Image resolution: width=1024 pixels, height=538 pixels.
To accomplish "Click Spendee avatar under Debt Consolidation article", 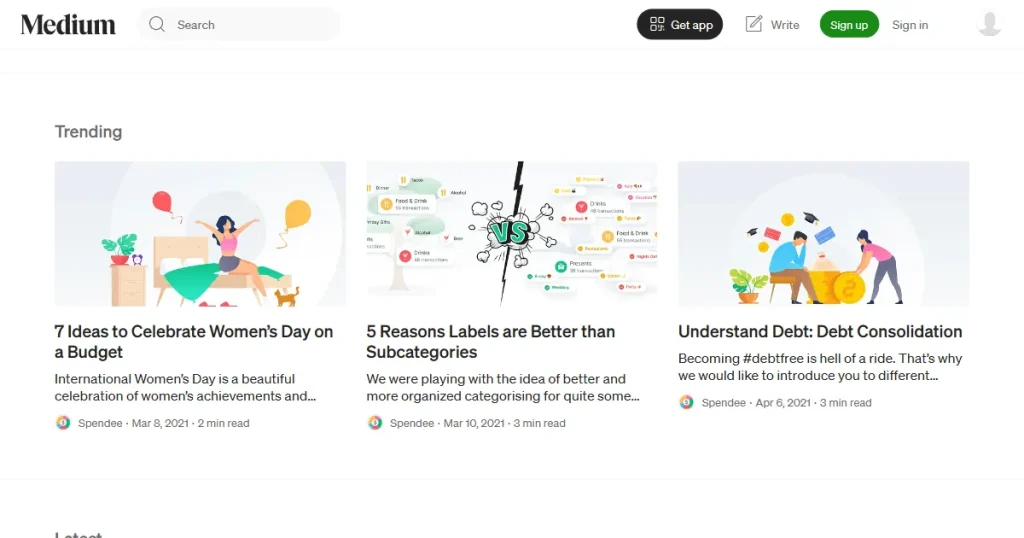I will [x=686, y=402].
